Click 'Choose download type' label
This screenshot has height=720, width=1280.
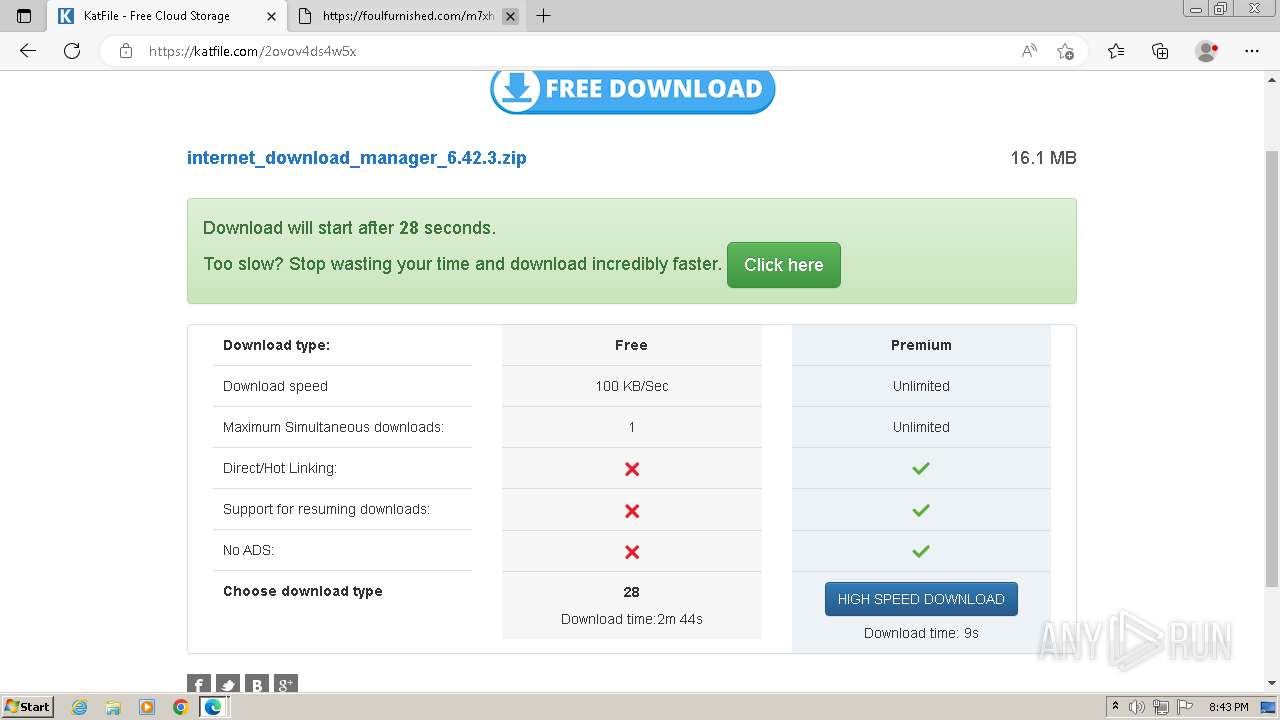[x=302, y=591]
